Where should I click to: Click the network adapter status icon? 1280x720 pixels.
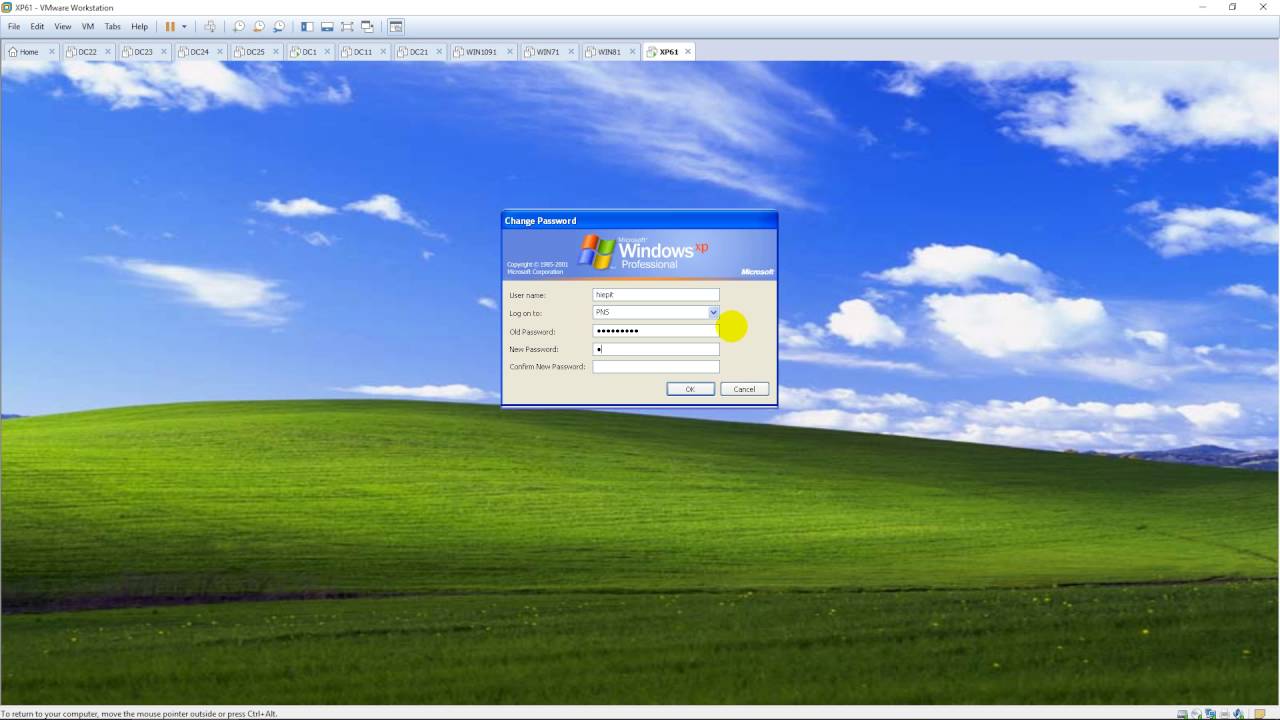[x=1210, y=714]
